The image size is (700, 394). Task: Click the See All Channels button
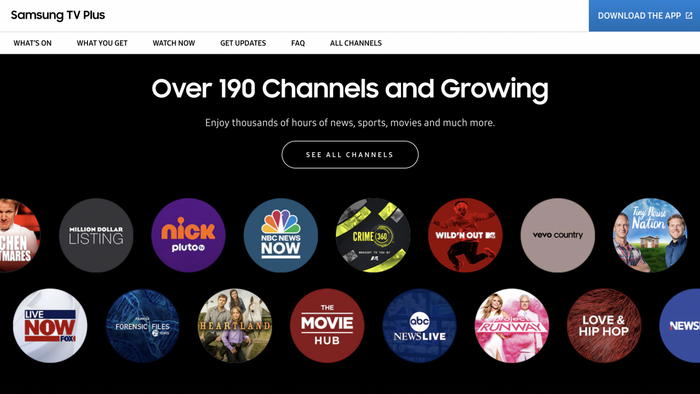point(350,155)
